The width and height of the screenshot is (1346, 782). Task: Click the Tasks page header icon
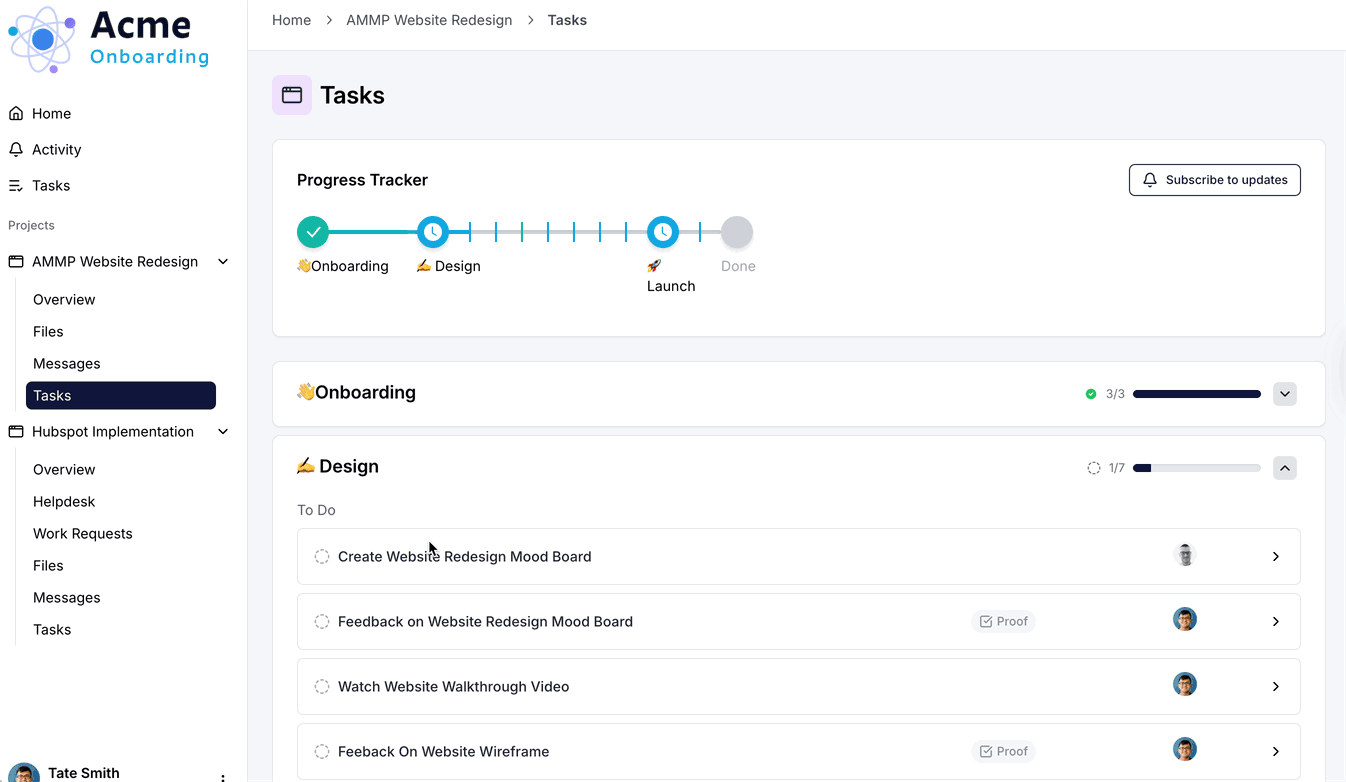pyautogui.click(x=292, y=95)
